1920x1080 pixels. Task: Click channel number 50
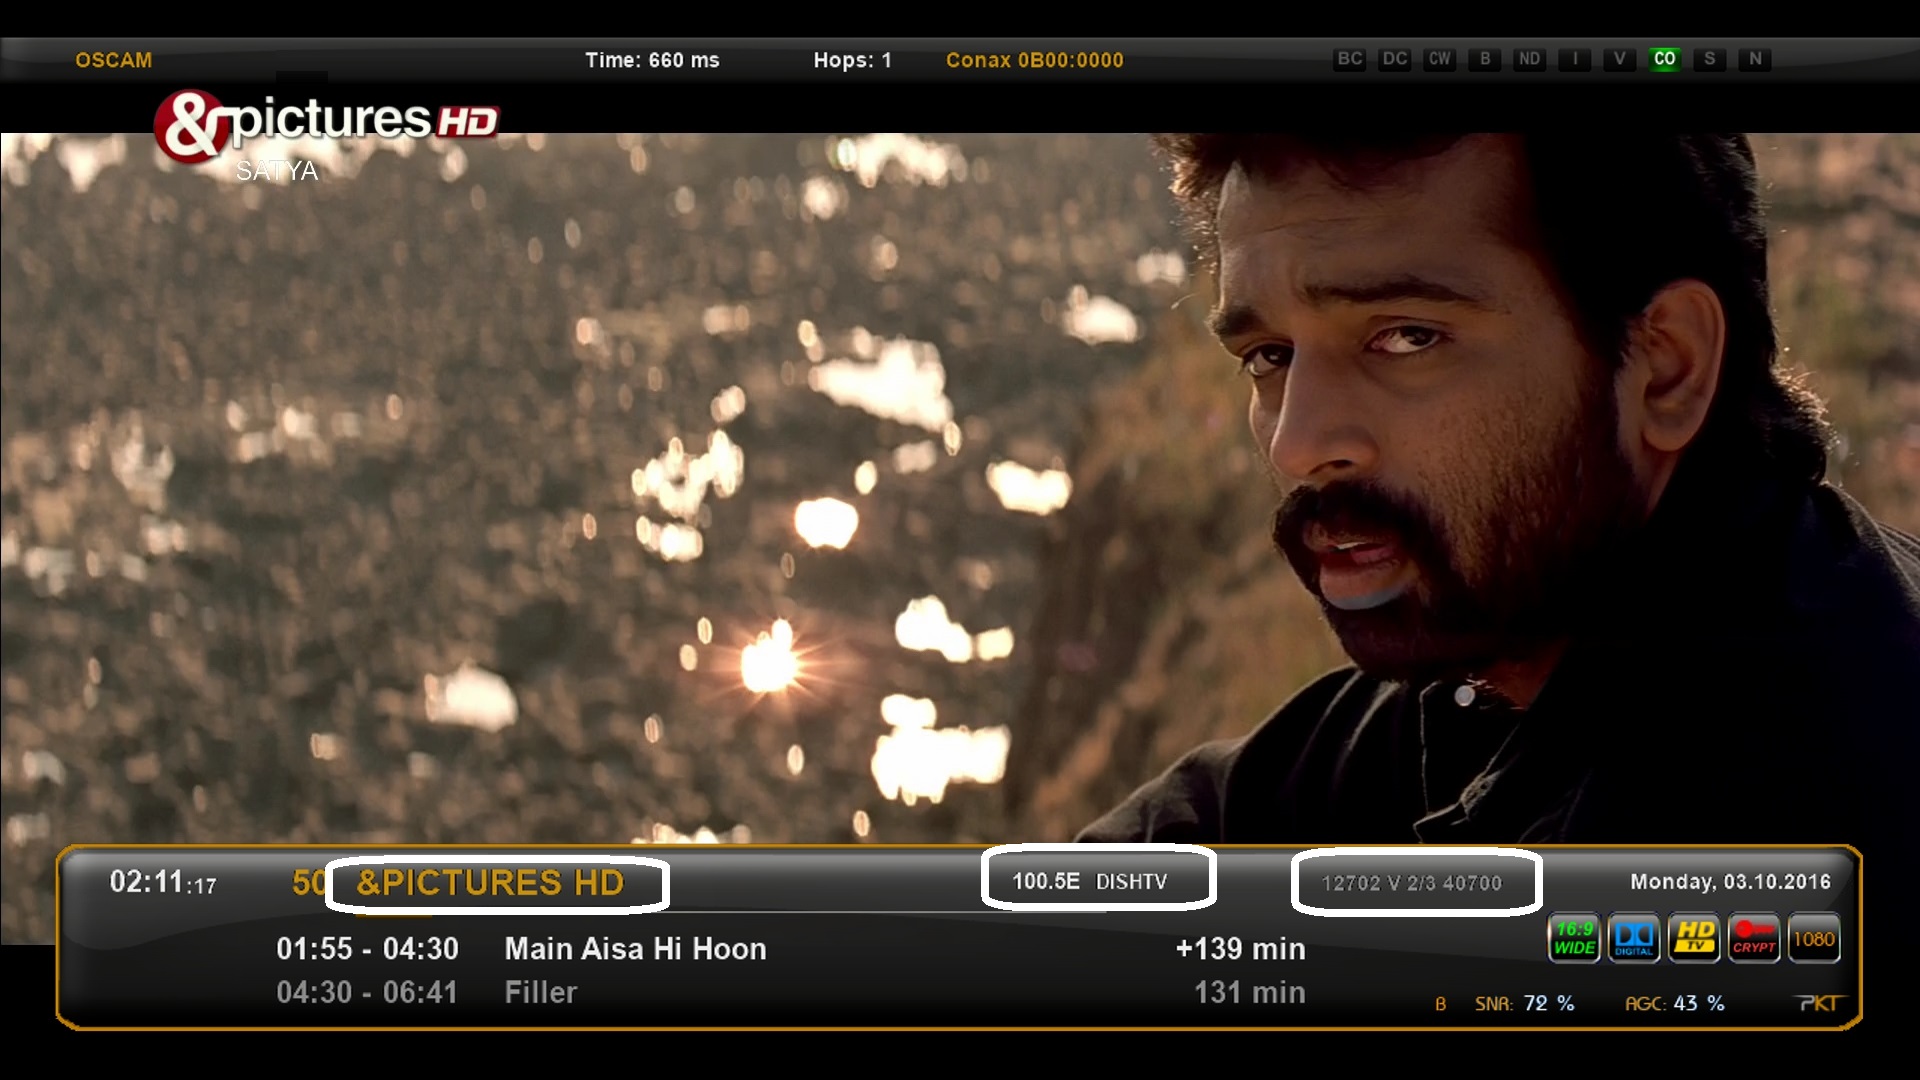pos(309,882)
